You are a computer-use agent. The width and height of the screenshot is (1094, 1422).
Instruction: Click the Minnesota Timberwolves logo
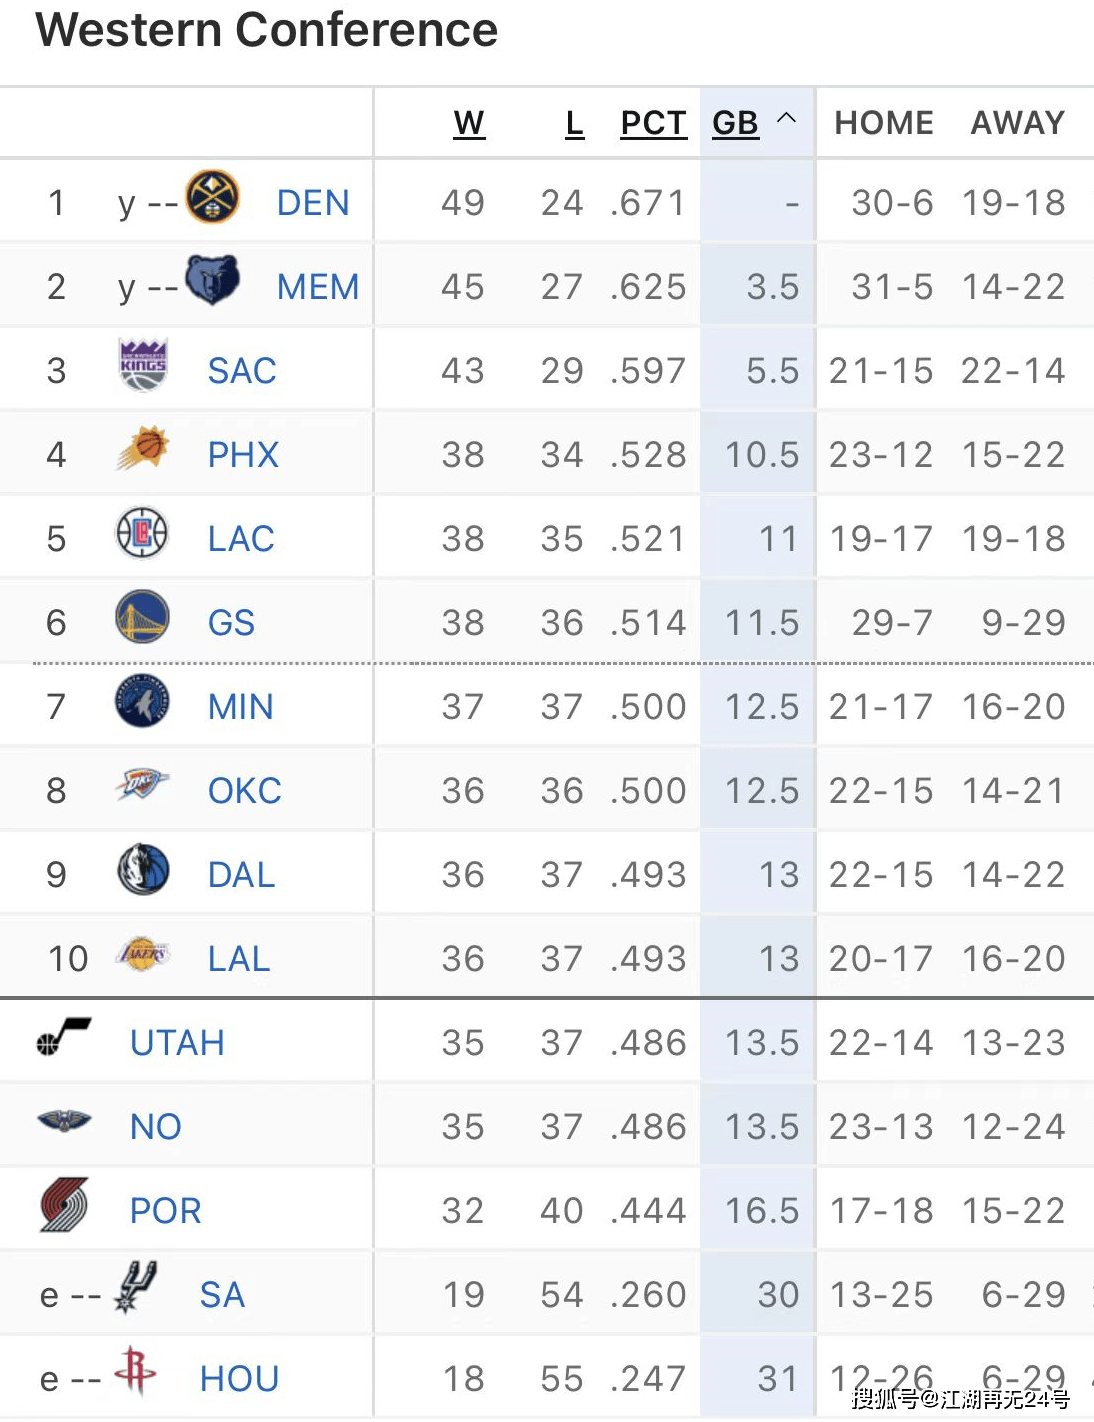(143, 701)
